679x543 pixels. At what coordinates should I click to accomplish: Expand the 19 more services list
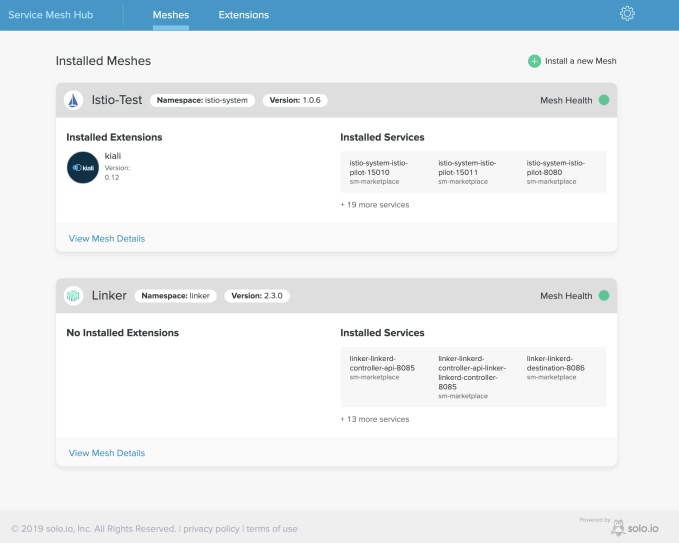[x=374, y=205]
